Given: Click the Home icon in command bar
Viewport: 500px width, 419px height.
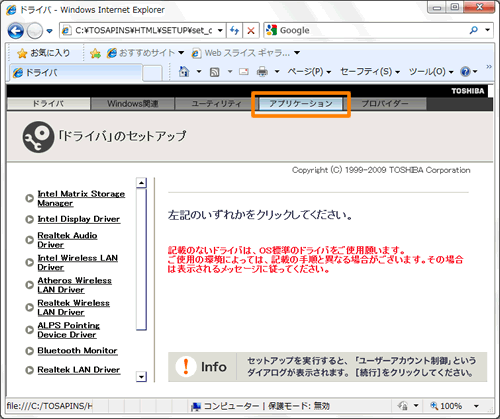Looking at the screenshot, I should tap(184, 71).
